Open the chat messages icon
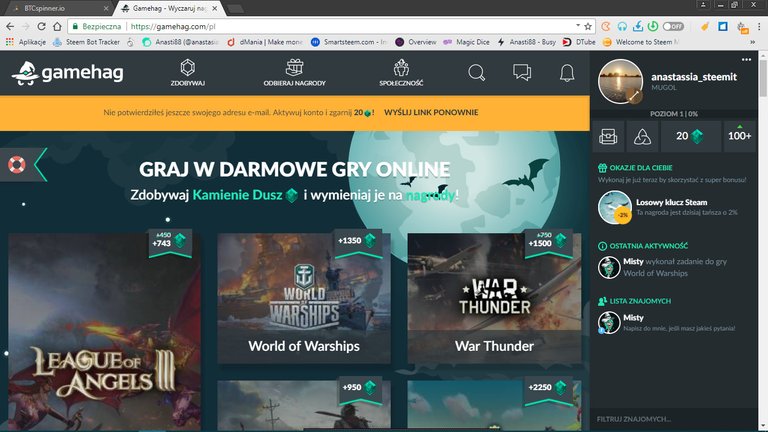768x432 pixels. click(x=522, y=72)
